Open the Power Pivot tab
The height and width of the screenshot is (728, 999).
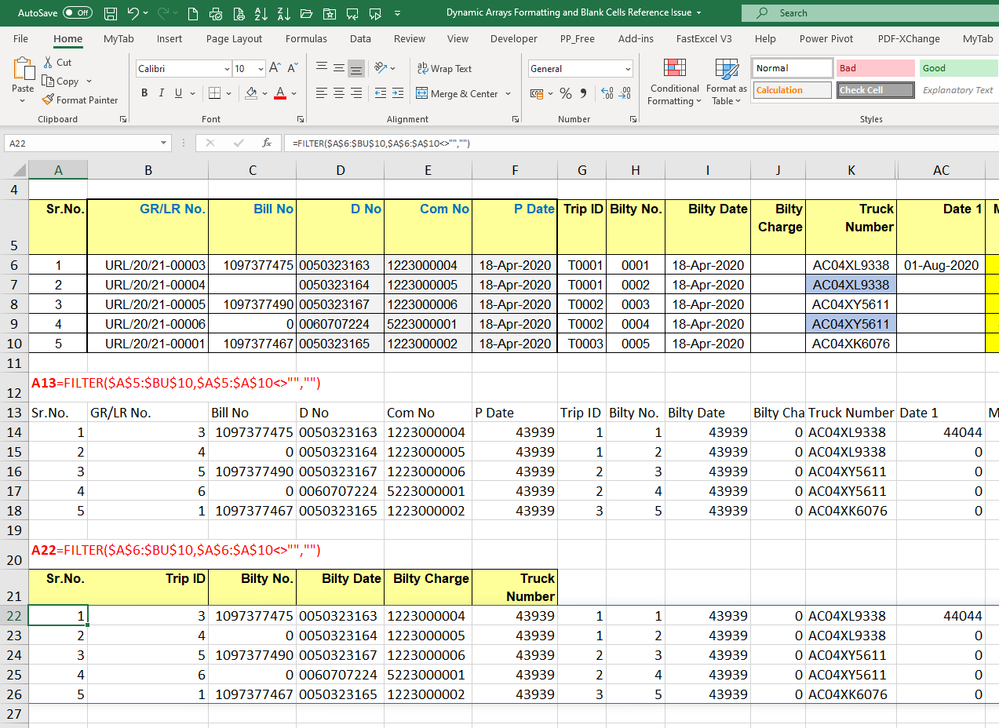(826, 39)
